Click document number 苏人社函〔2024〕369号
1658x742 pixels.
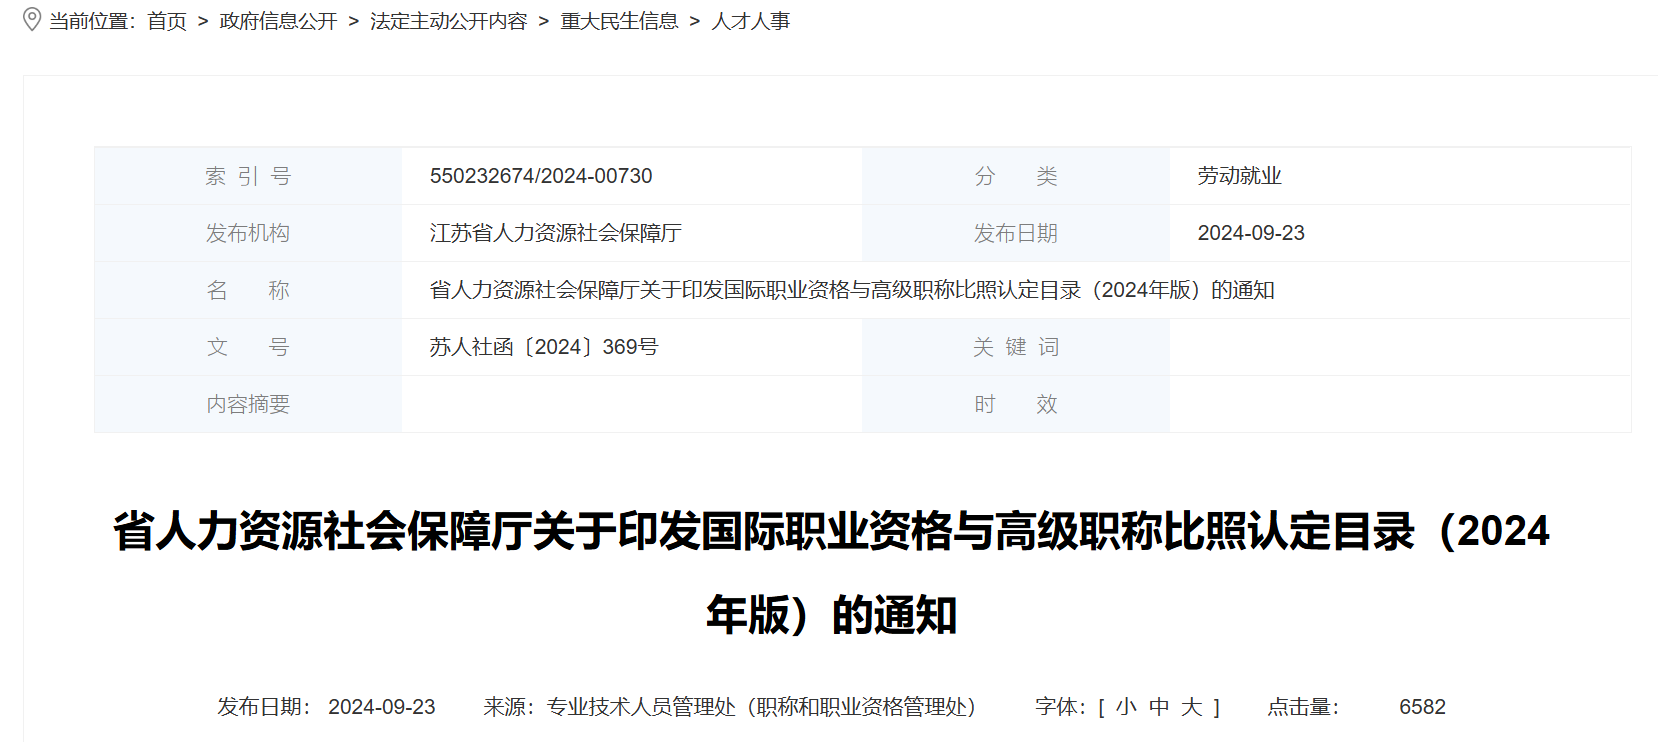pyautogui.click(x=544, y=347)
